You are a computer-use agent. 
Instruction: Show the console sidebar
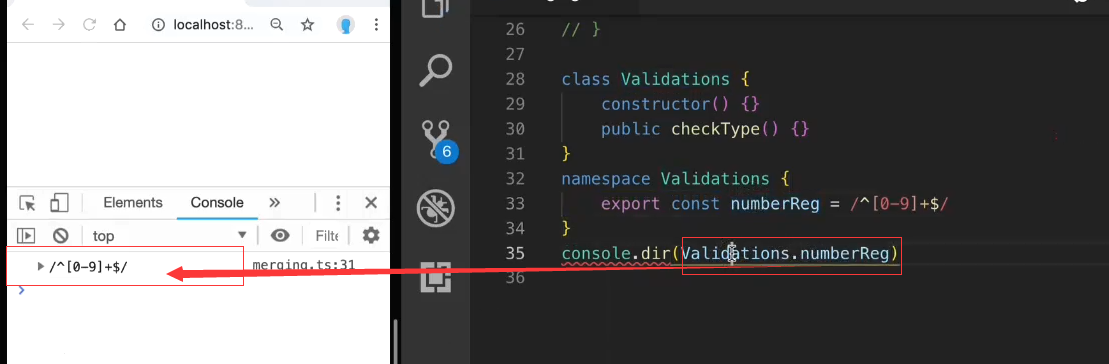point(25,235)
